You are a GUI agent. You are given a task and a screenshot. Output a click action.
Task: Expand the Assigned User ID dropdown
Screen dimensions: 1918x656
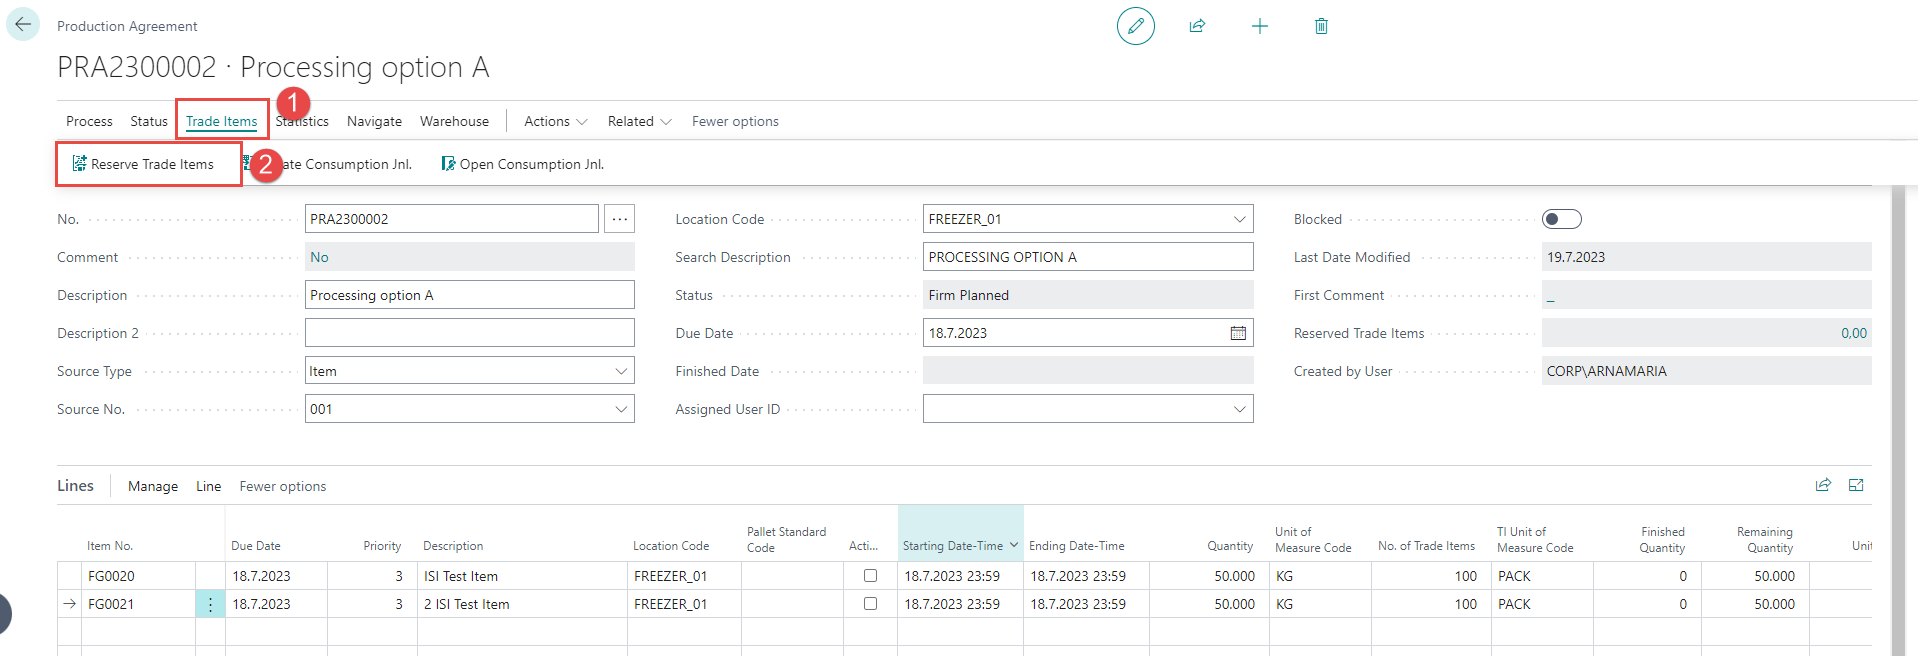point(1239,409)
